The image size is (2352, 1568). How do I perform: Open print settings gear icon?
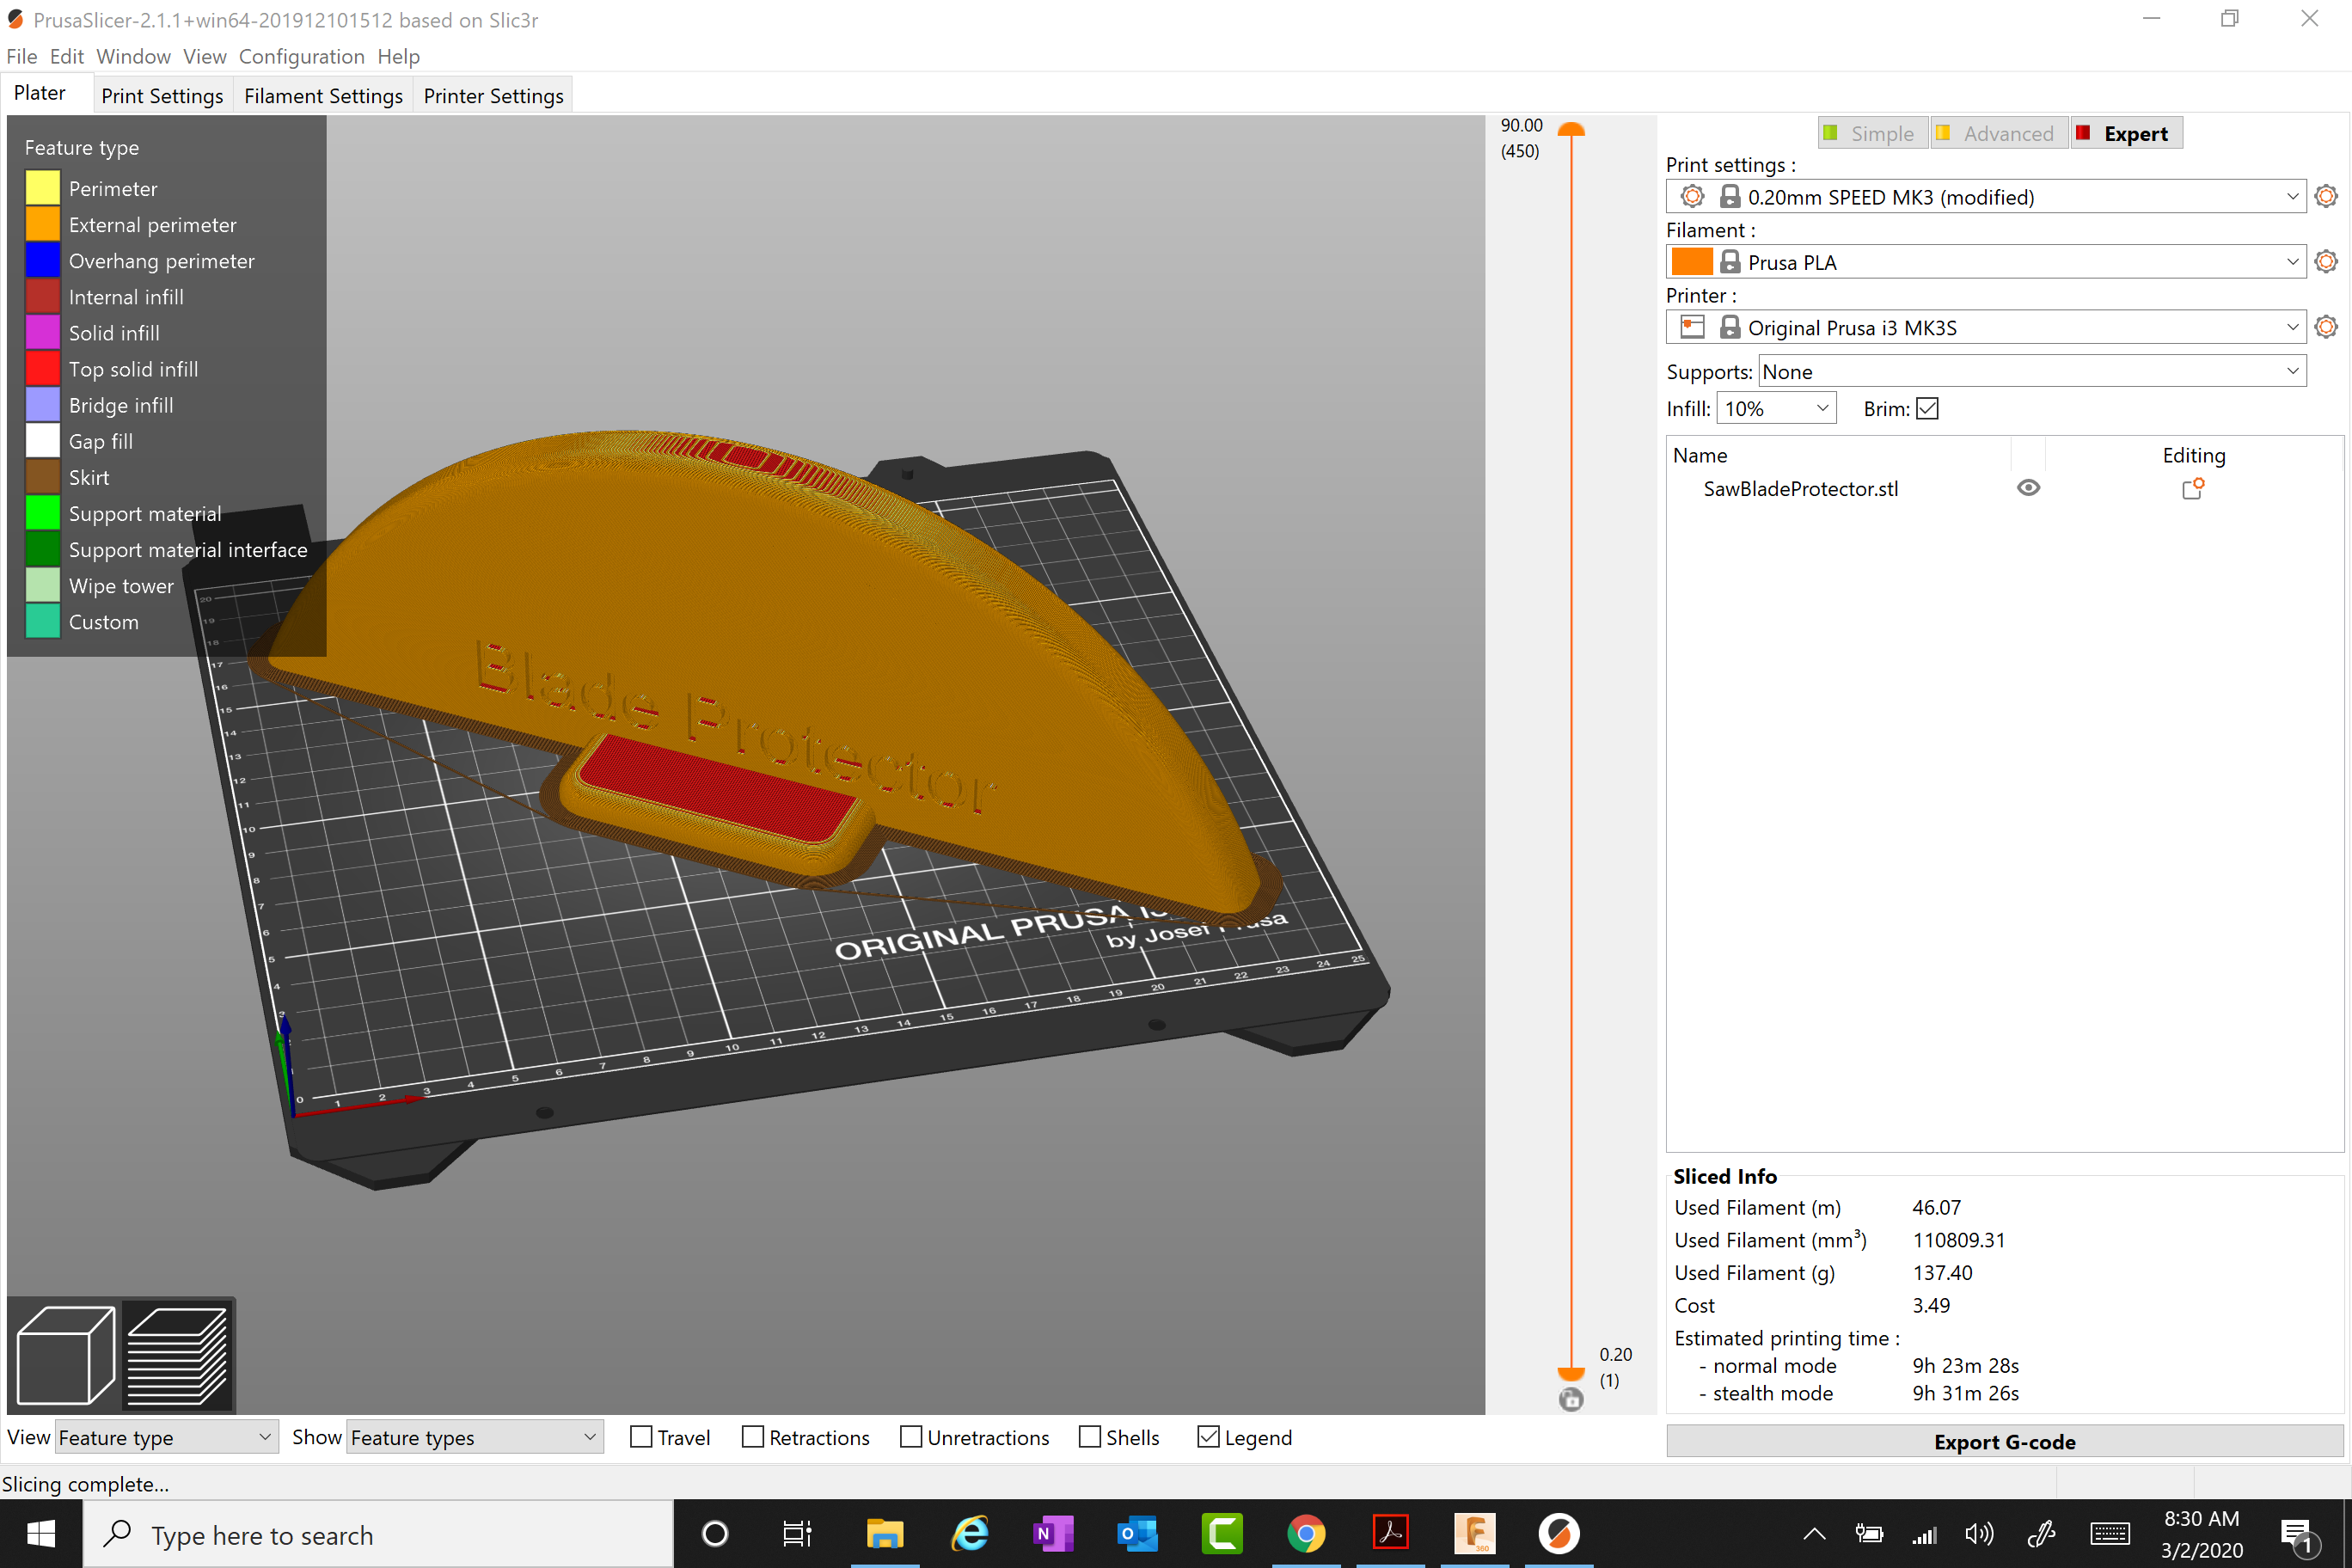coord(2325,196)
